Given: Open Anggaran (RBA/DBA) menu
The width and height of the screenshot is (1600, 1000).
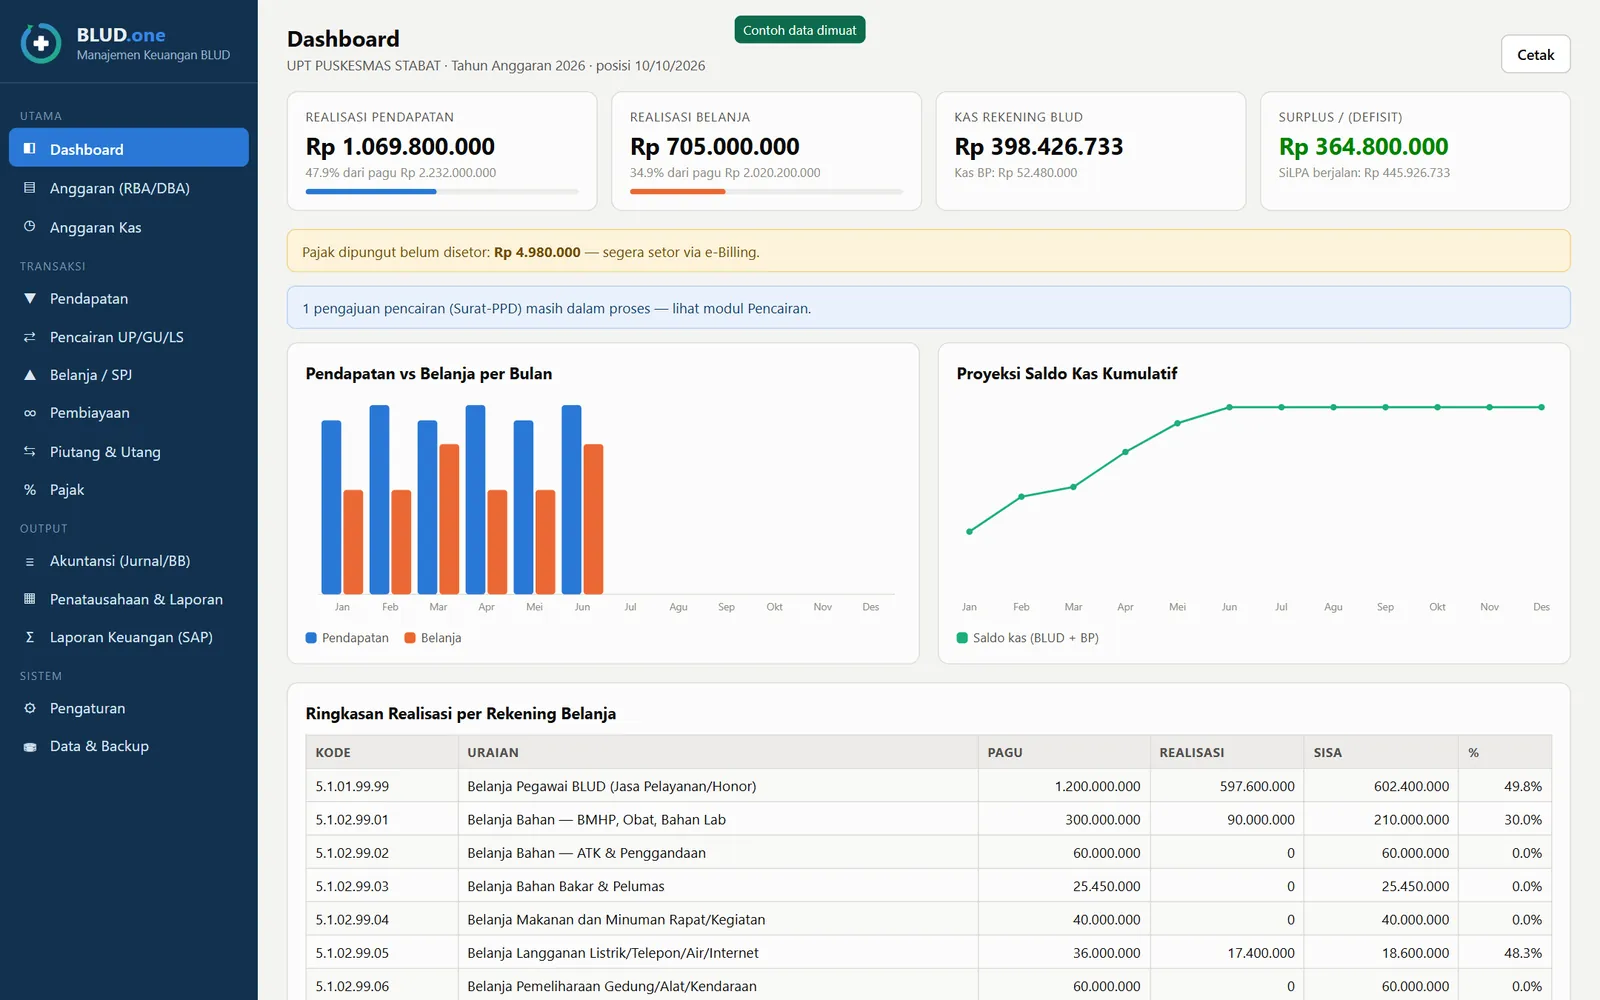Looking at the screenshot, I should (x=129, y=188).
